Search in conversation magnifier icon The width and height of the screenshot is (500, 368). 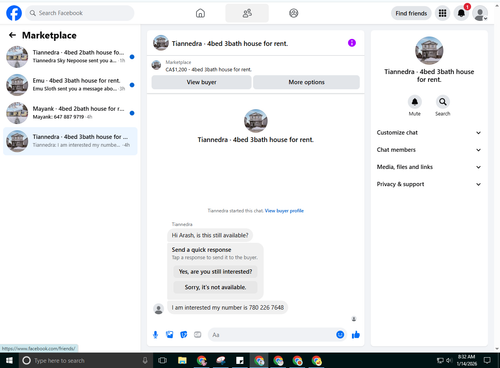[x=443, y=102]
